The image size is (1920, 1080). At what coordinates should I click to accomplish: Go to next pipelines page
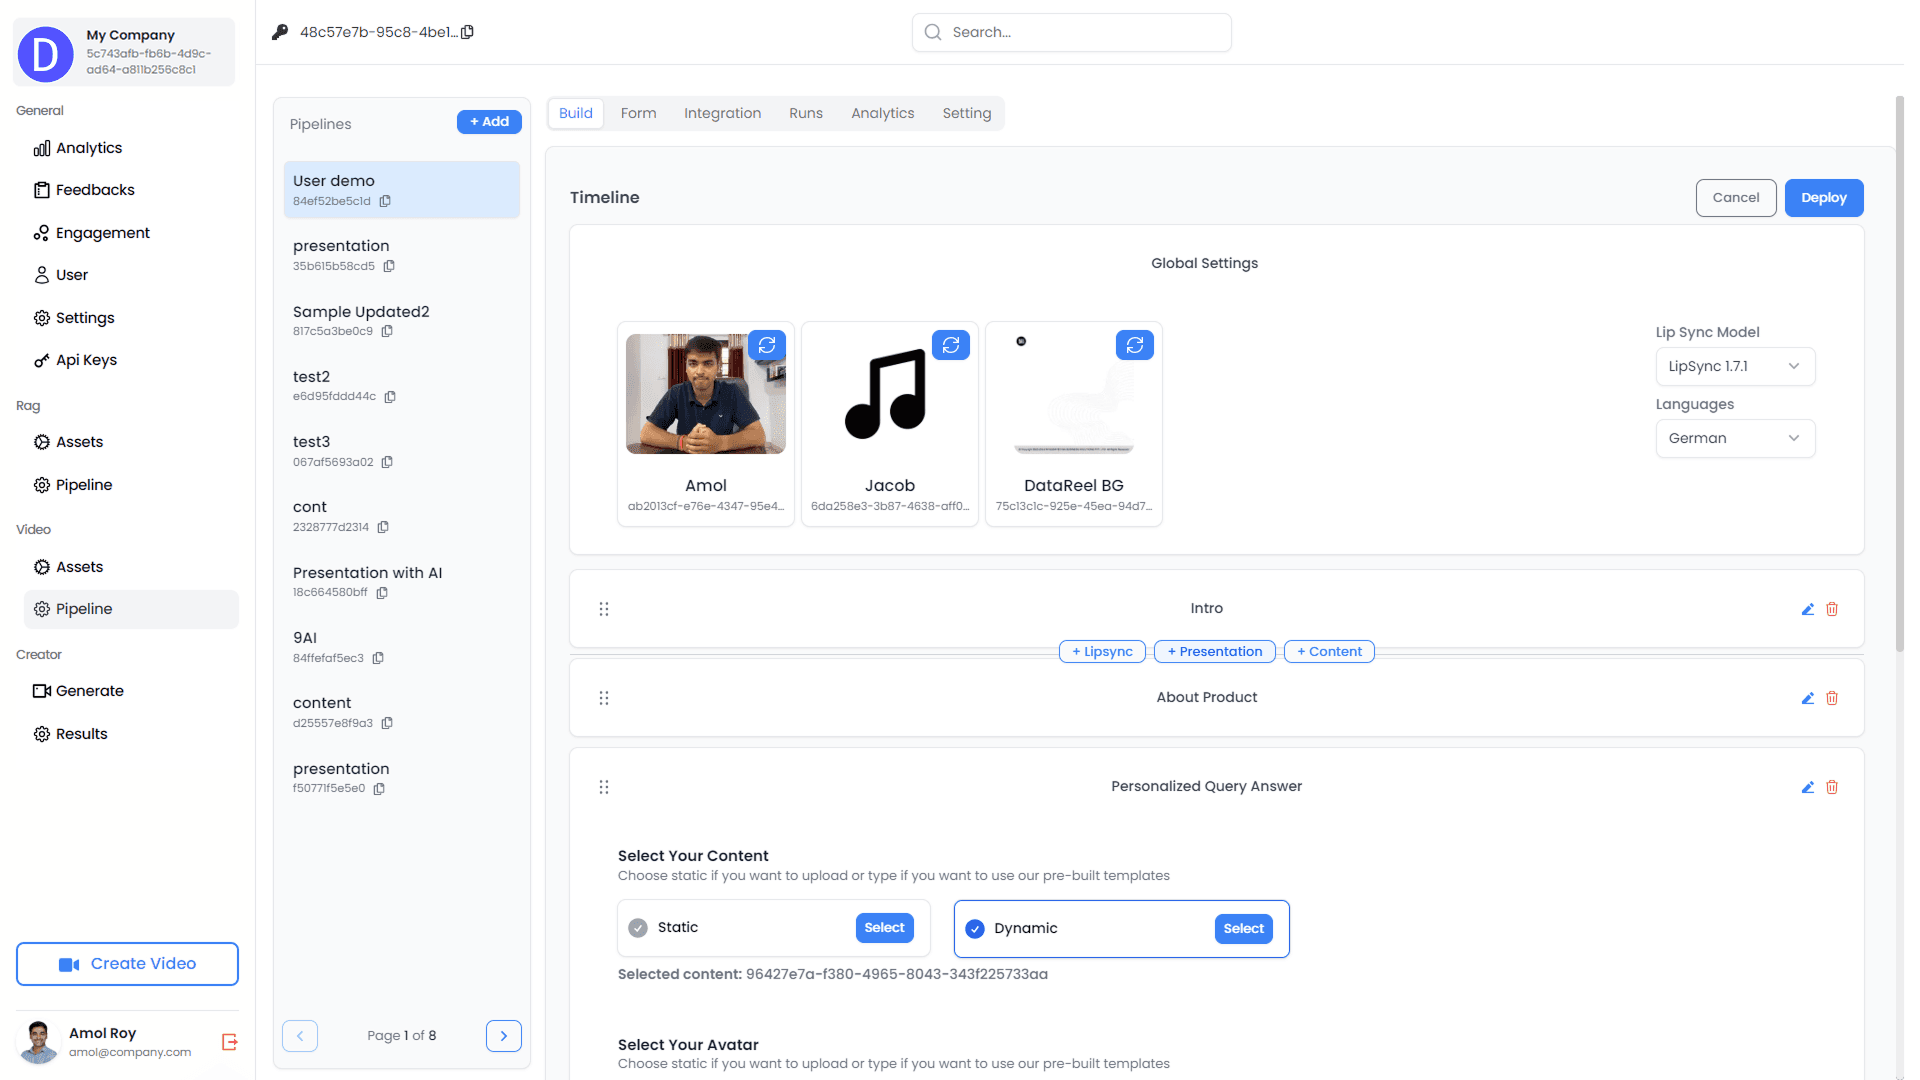[504, 1036]
